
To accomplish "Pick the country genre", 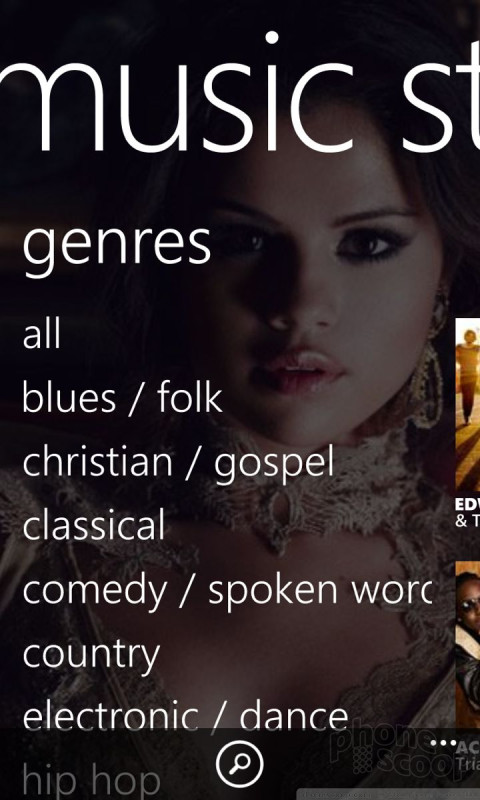I will pos(91,655).
